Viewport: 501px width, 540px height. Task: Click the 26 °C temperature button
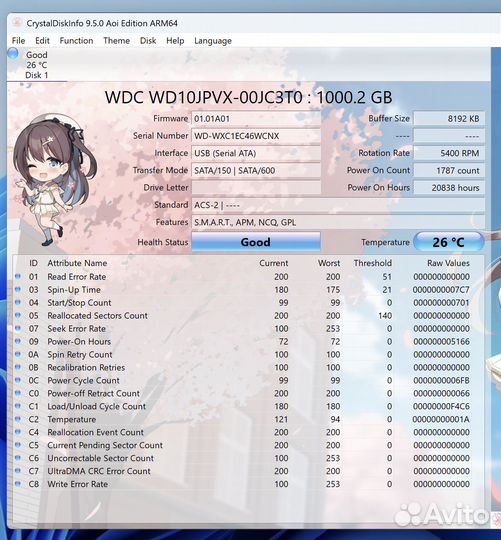[449, 242]
